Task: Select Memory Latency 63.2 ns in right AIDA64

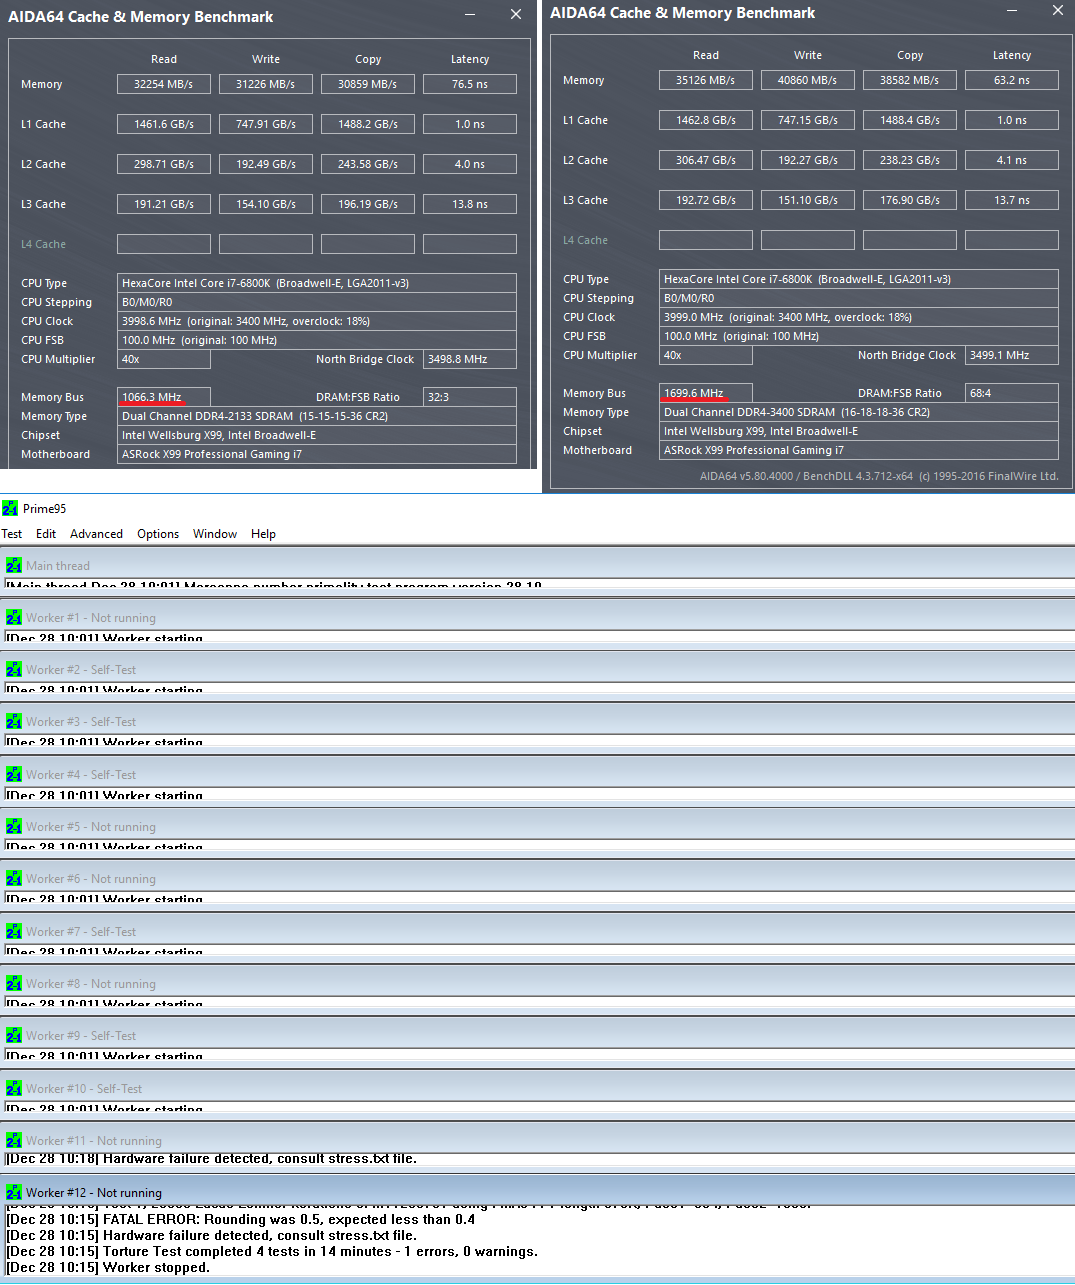Action: click(1012, 80)
